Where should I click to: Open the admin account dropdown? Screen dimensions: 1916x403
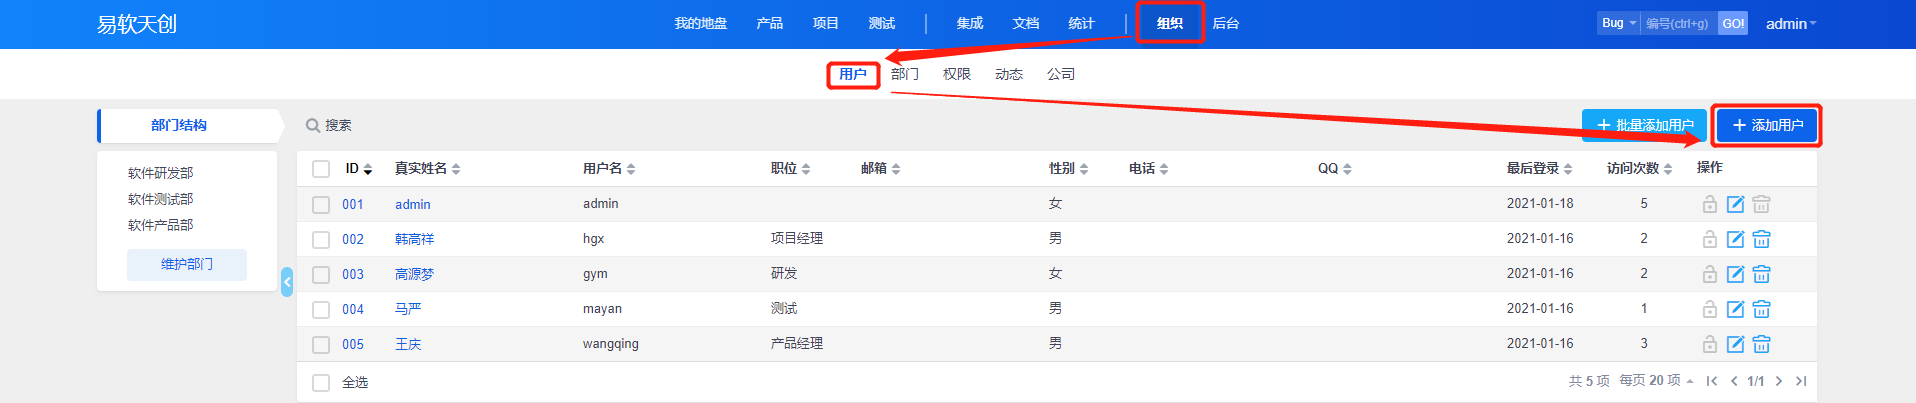[1791, 24]
